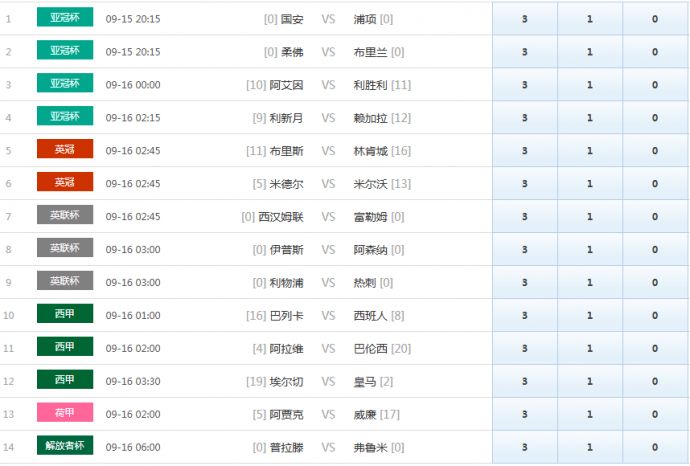
Task: Select 3 for 西汉姆联 vs 富勒姆
Action: [525, 216]
